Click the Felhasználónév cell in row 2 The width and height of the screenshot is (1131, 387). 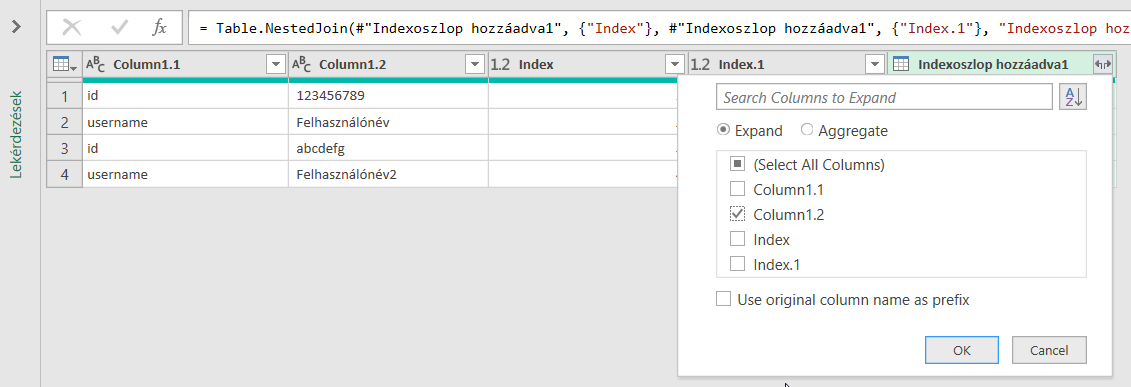coord(388,123)
